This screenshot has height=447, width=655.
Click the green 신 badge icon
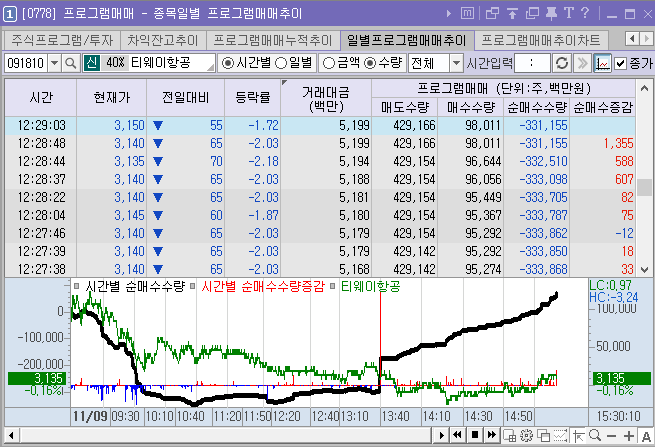91,63
